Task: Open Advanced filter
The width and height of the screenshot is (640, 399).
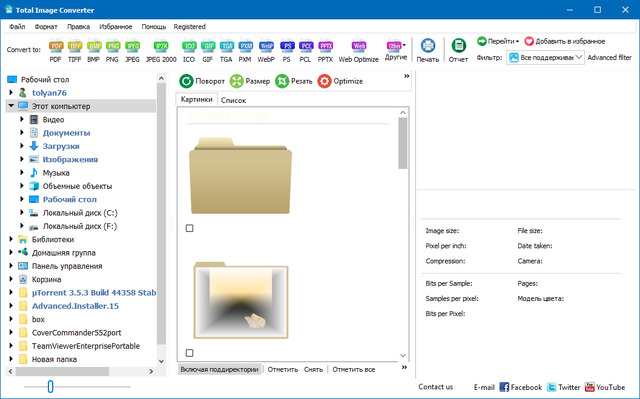Action: coord(609,58)
